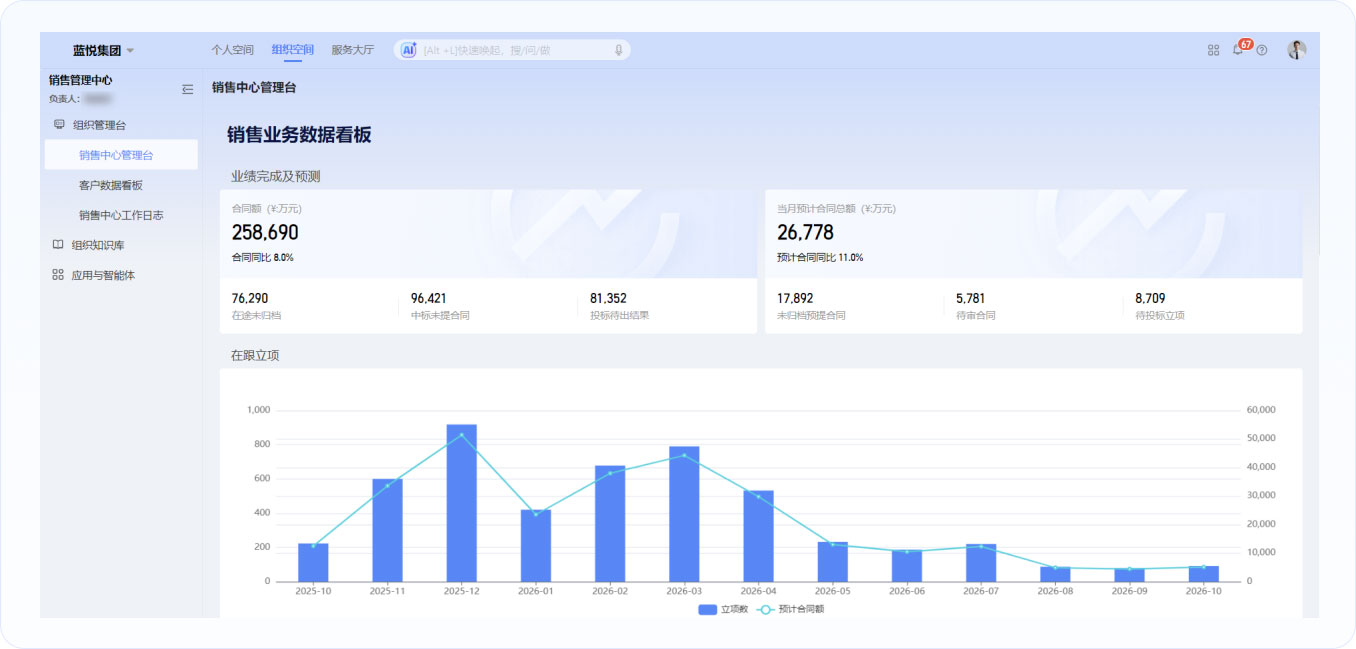Click the 组织知识库 book icon

pos(58,245)
